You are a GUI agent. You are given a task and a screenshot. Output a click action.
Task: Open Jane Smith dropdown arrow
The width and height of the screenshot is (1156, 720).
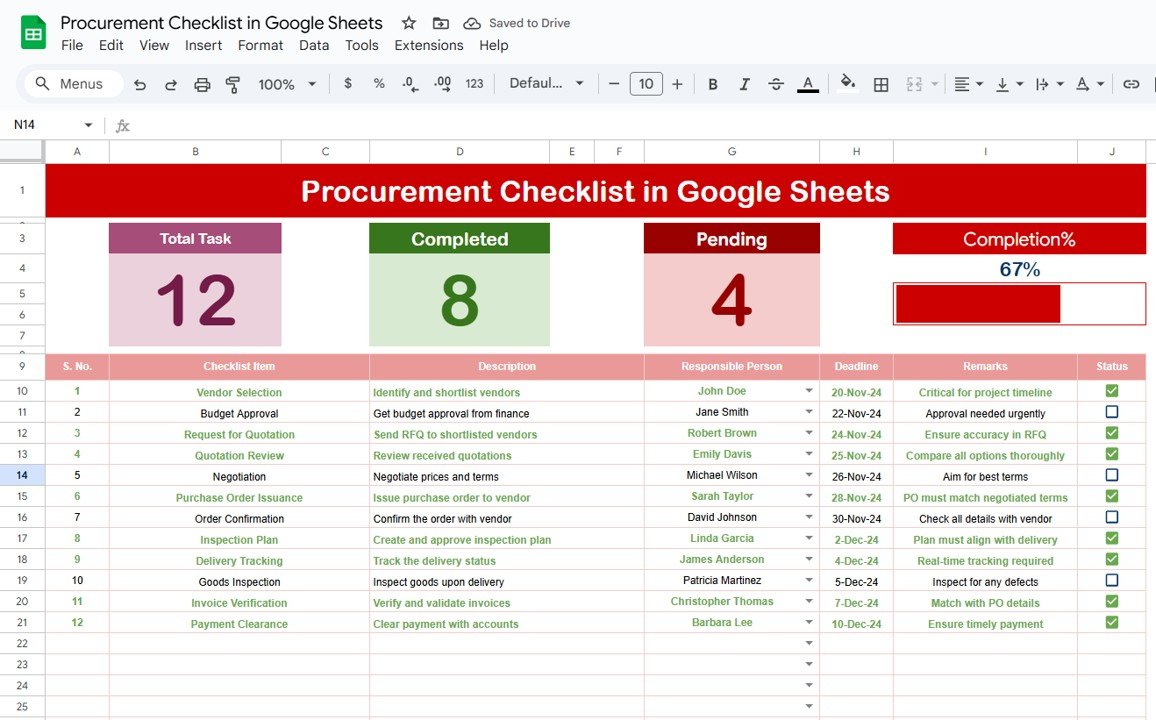(x=809, y=412)
